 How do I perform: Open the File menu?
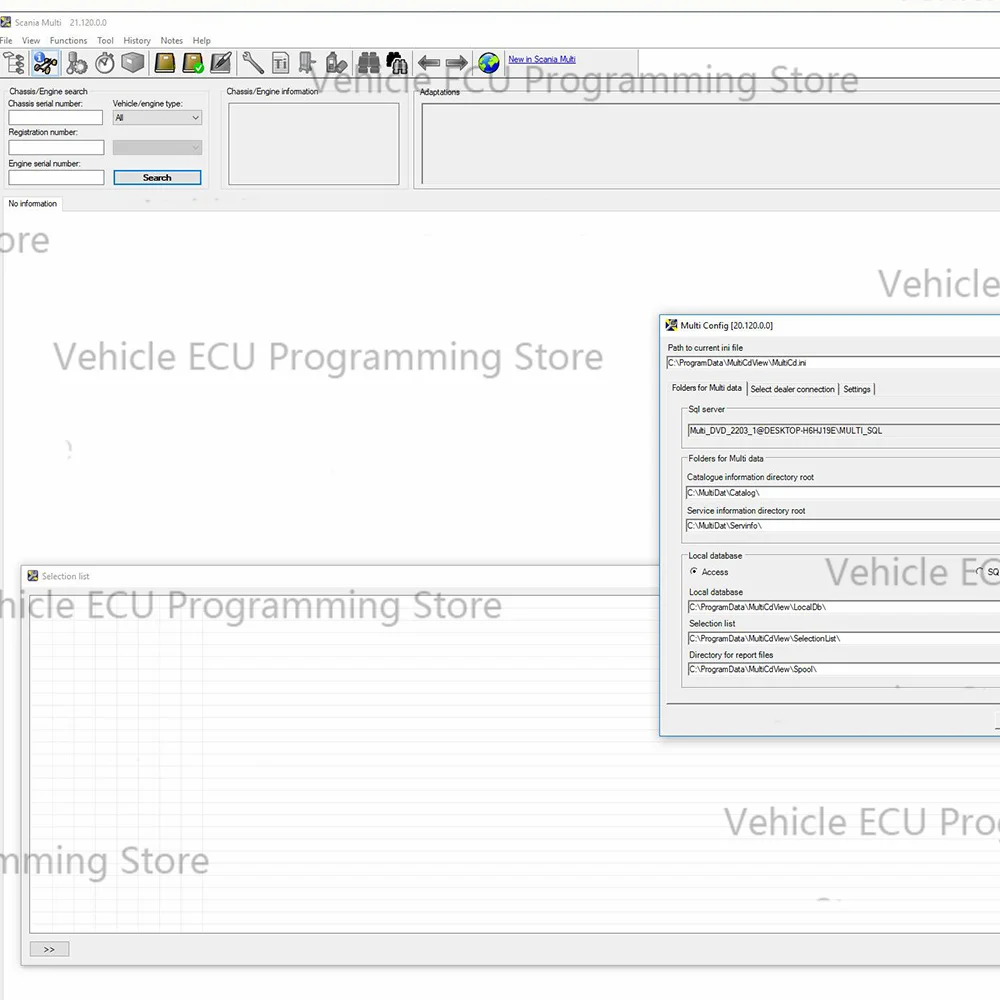[x=6, y=40]
